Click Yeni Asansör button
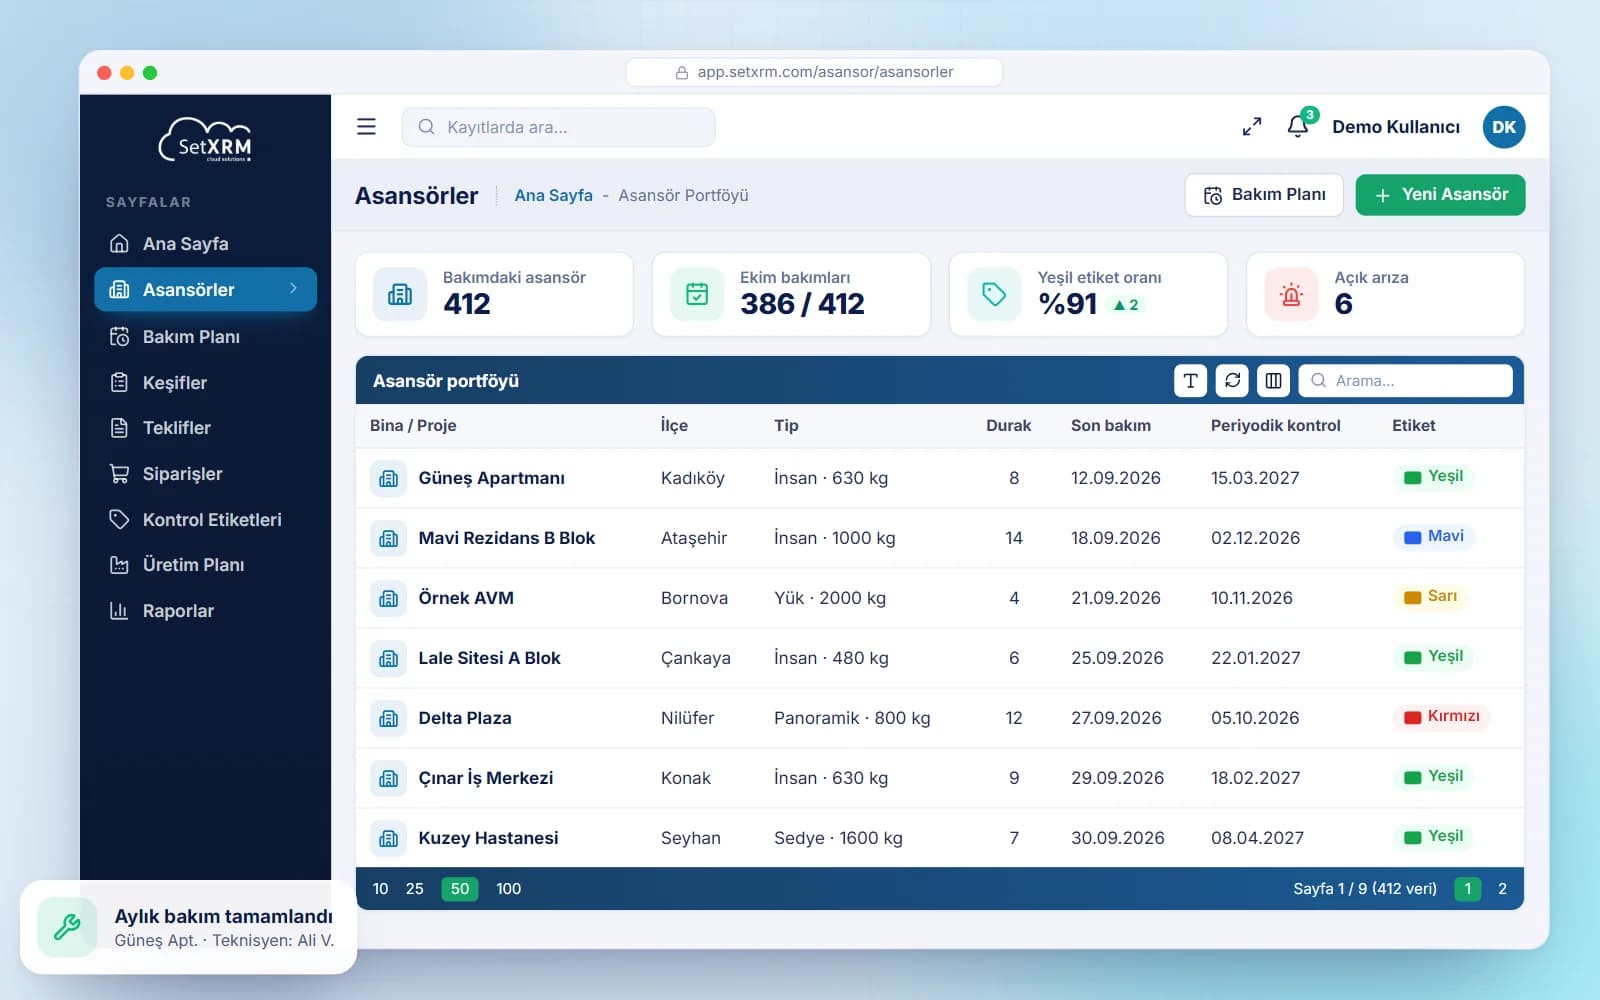1600x1000 pixels. (x=1440, y=195)
